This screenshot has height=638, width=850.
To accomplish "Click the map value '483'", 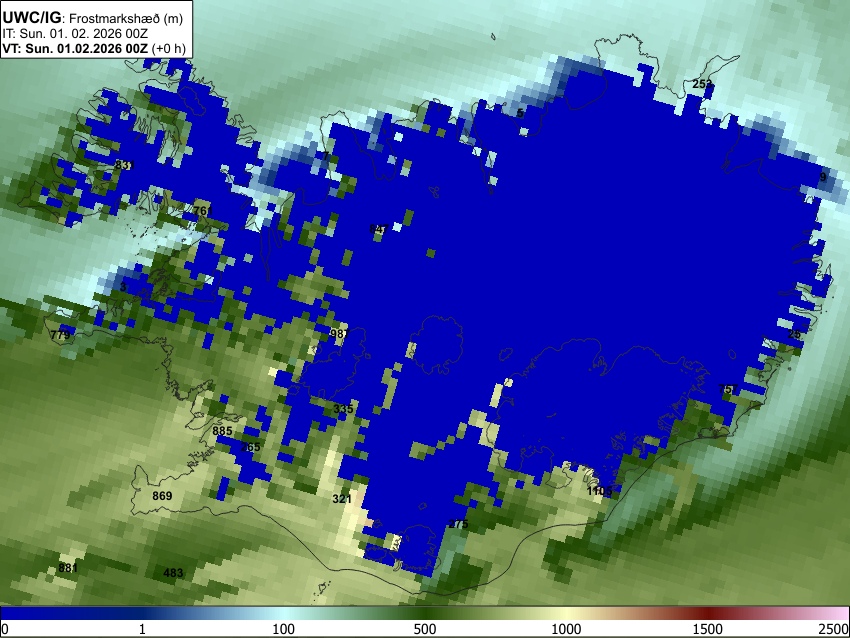I will (x=173, y=572).
